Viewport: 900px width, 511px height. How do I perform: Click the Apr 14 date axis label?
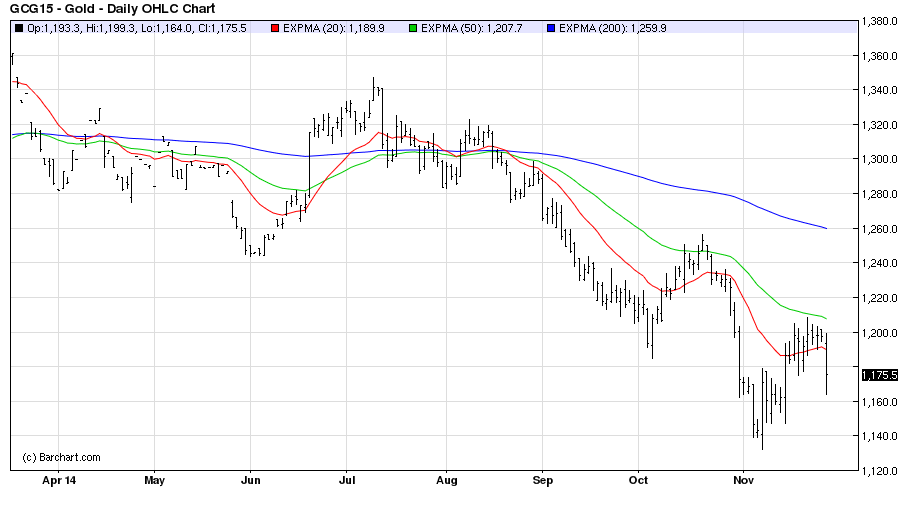click(x=59, y=480)
